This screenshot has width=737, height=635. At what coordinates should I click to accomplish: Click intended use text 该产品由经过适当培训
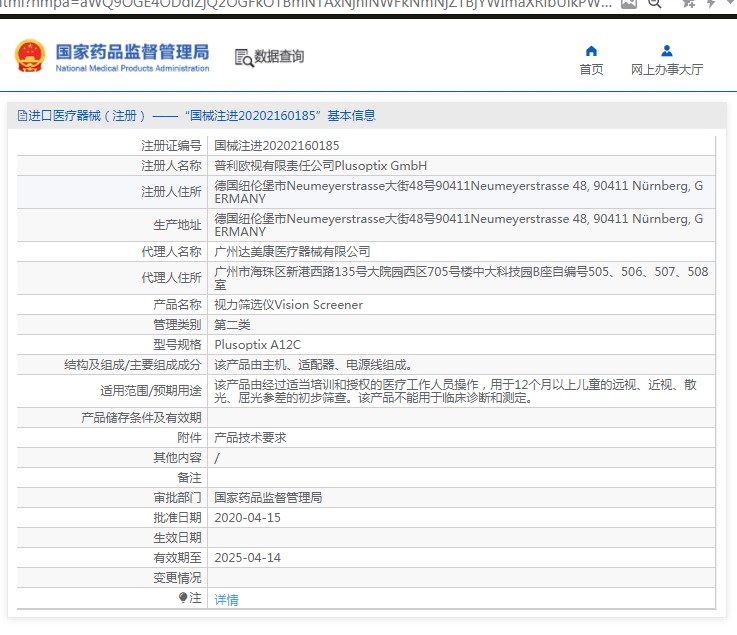coord(455,391)
